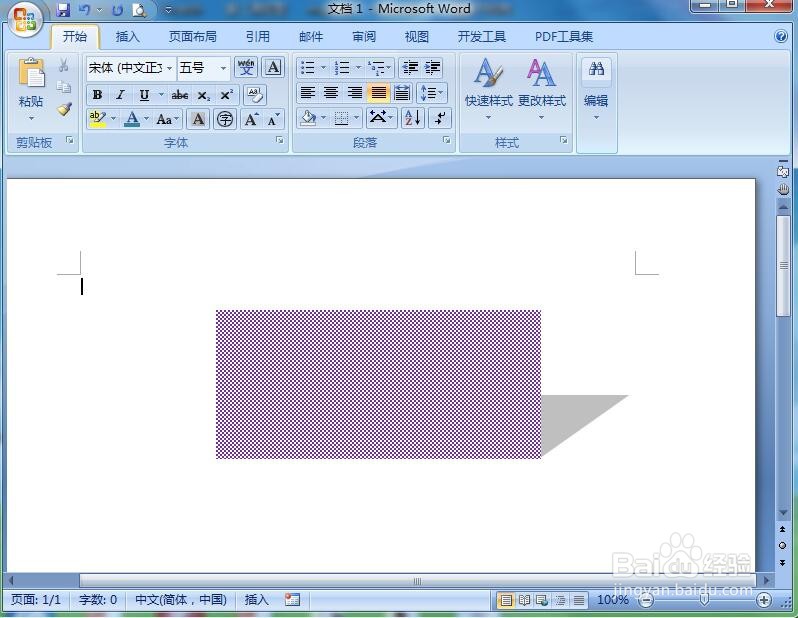Image resolution: width=798 pixels, height=618 pixels.
Task: Expand numbered list style dropdown
Action: click(x=358, y=67)
